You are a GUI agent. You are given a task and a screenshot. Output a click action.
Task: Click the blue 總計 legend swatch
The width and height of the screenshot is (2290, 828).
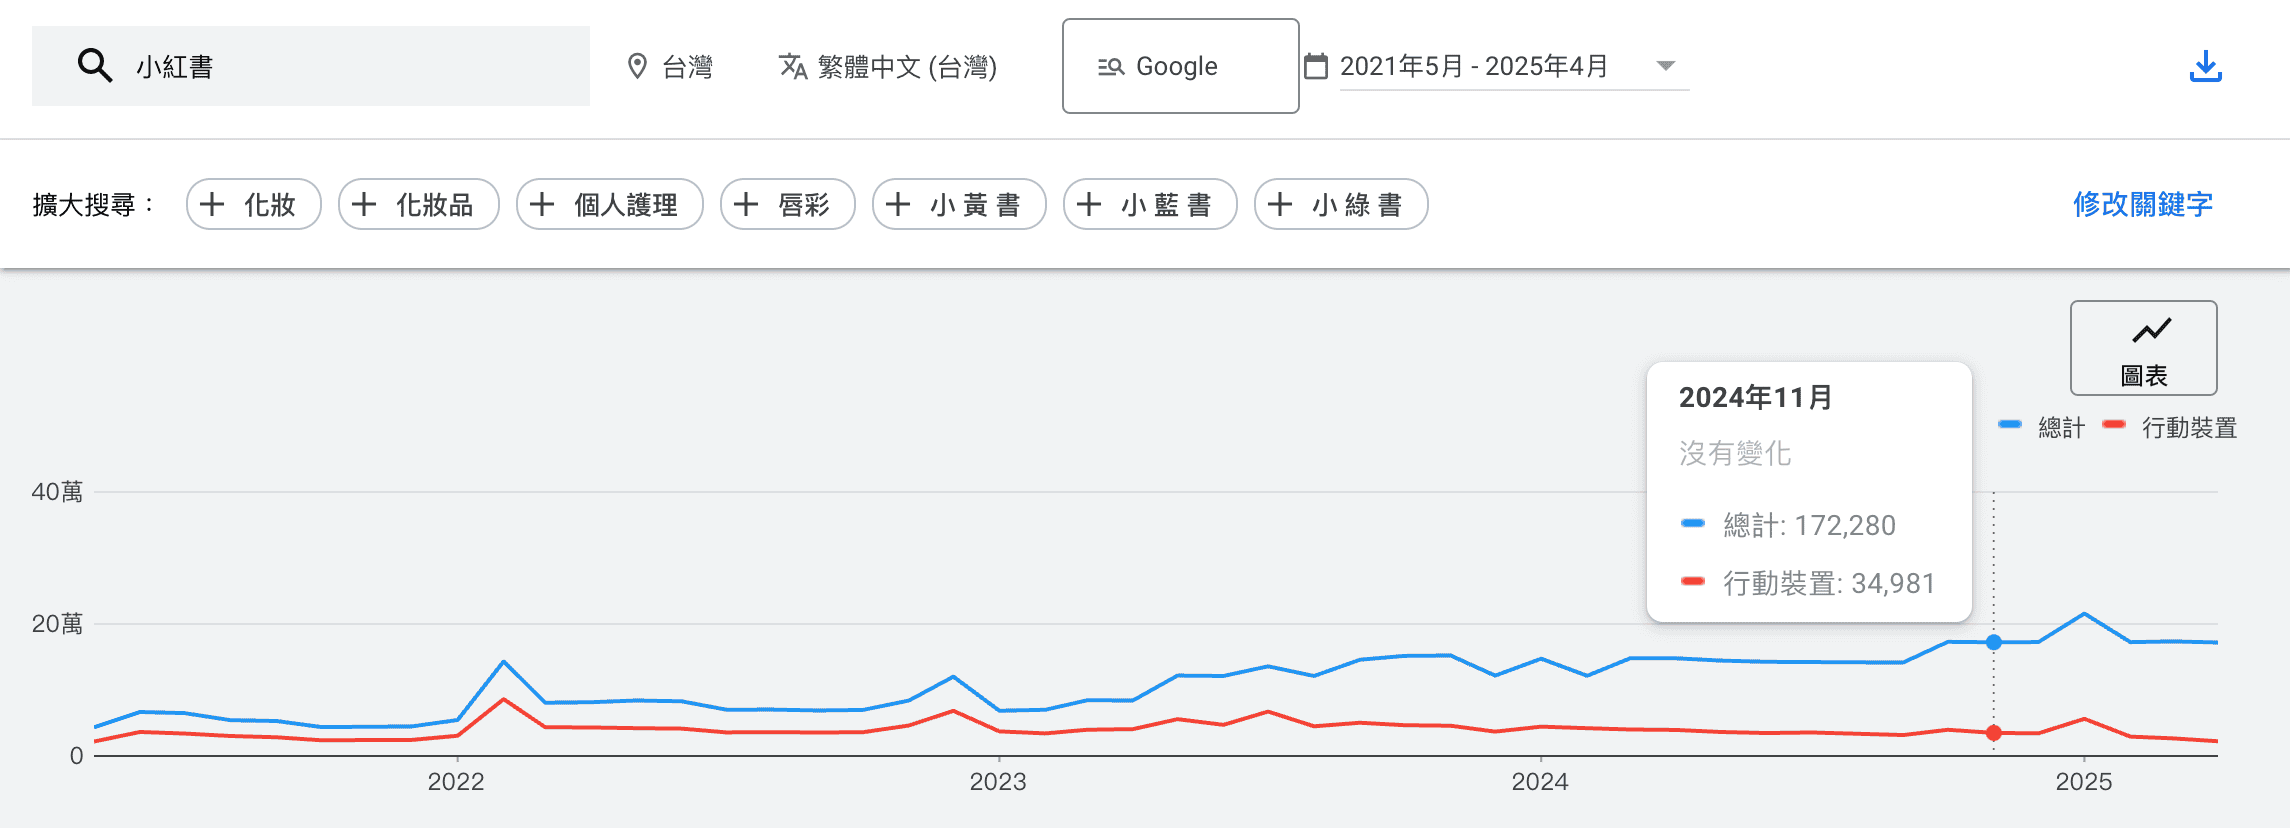(2010, 425)
